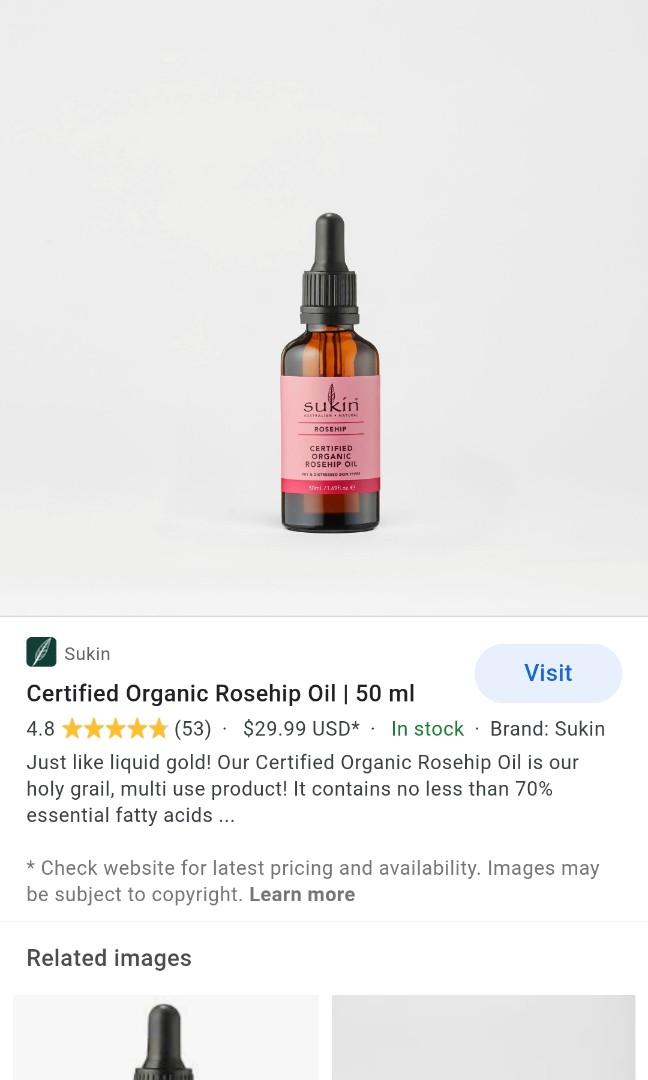Tap the pink Sukin bottle label
This screenshot has height=1080, width=648.
(x=330, y=434)
